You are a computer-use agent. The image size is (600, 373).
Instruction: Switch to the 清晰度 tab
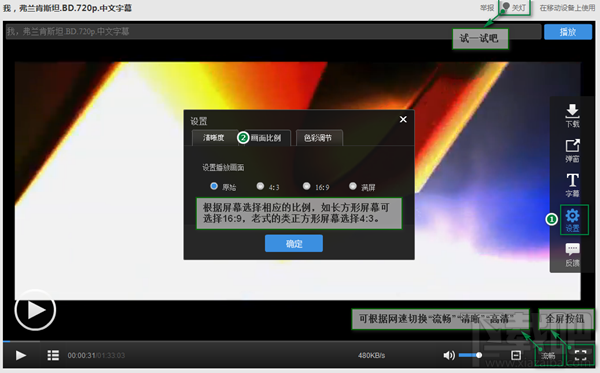[214, 138]
